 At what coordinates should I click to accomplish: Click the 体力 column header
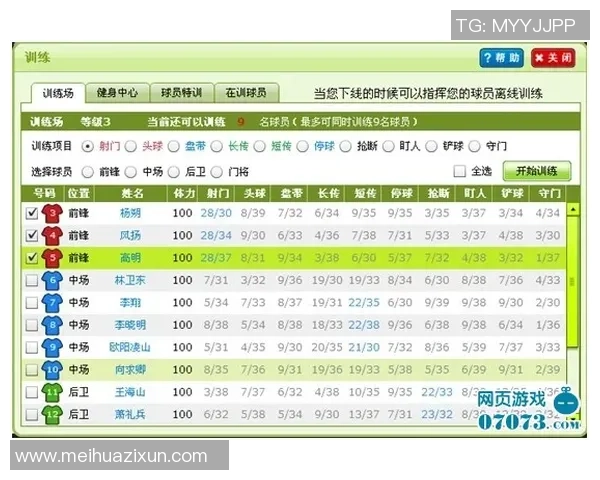[183, 193]
